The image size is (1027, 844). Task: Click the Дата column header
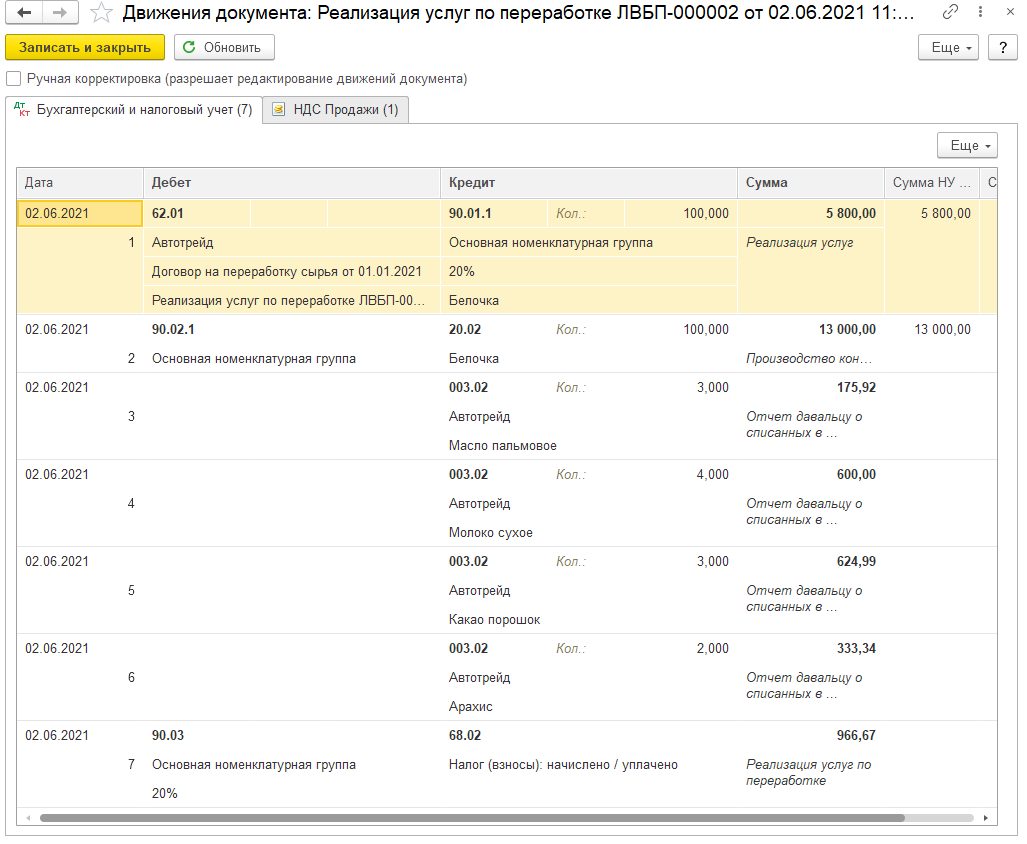pos(79,183)
